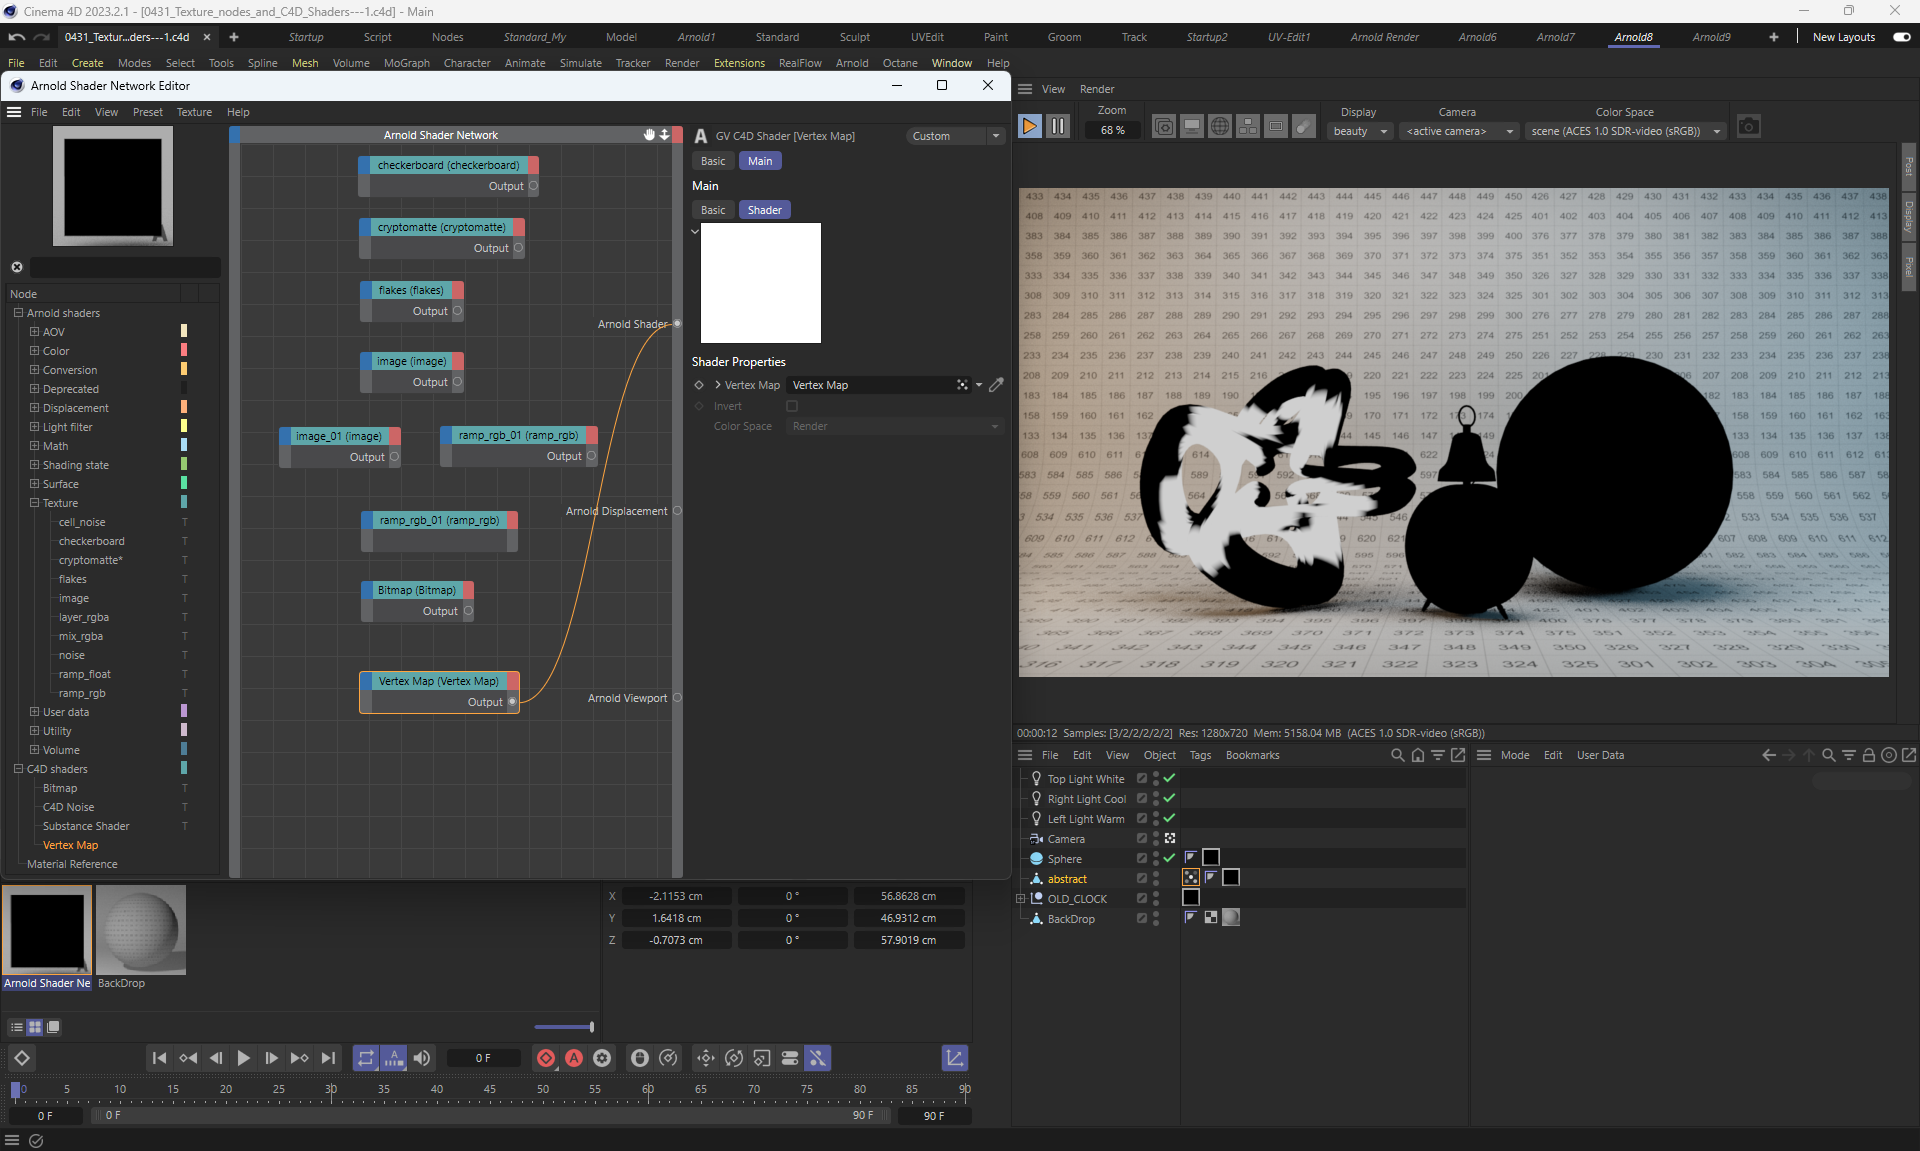1920x1151 pixels.
Task: Click the record active objects keyframe button
Action: tap(546, 1058)
